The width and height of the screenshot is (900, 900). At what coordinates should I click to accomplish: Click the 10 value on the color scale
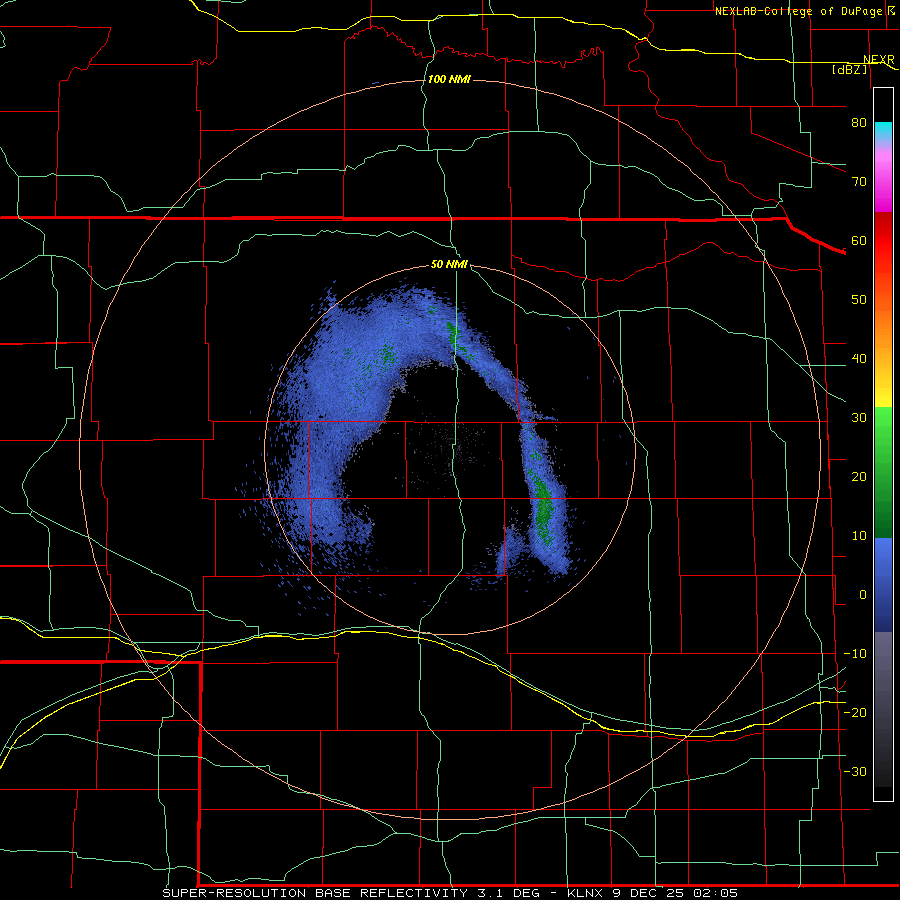coord(859,536)
